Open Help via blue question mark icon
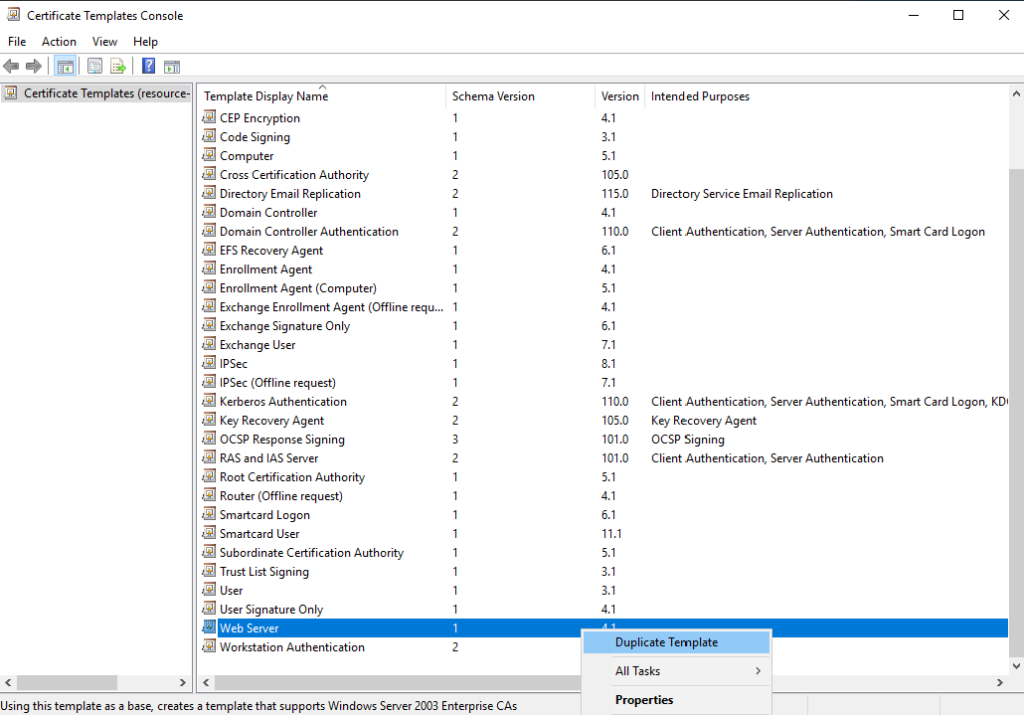This screenshot has width=1024, height=715. 148,66
